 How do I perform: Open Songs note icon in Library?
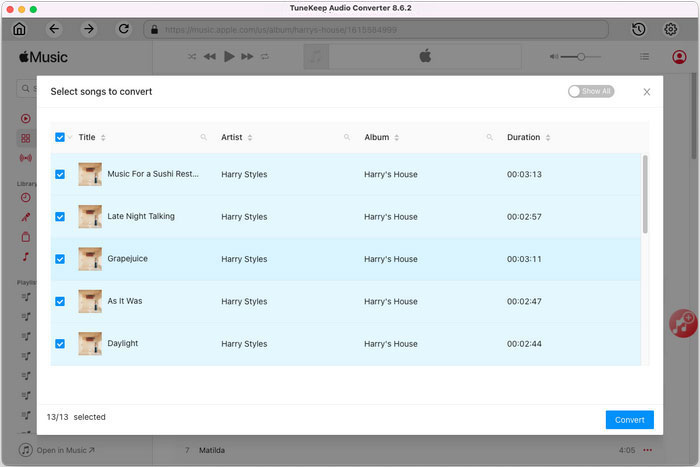[26, 256]
